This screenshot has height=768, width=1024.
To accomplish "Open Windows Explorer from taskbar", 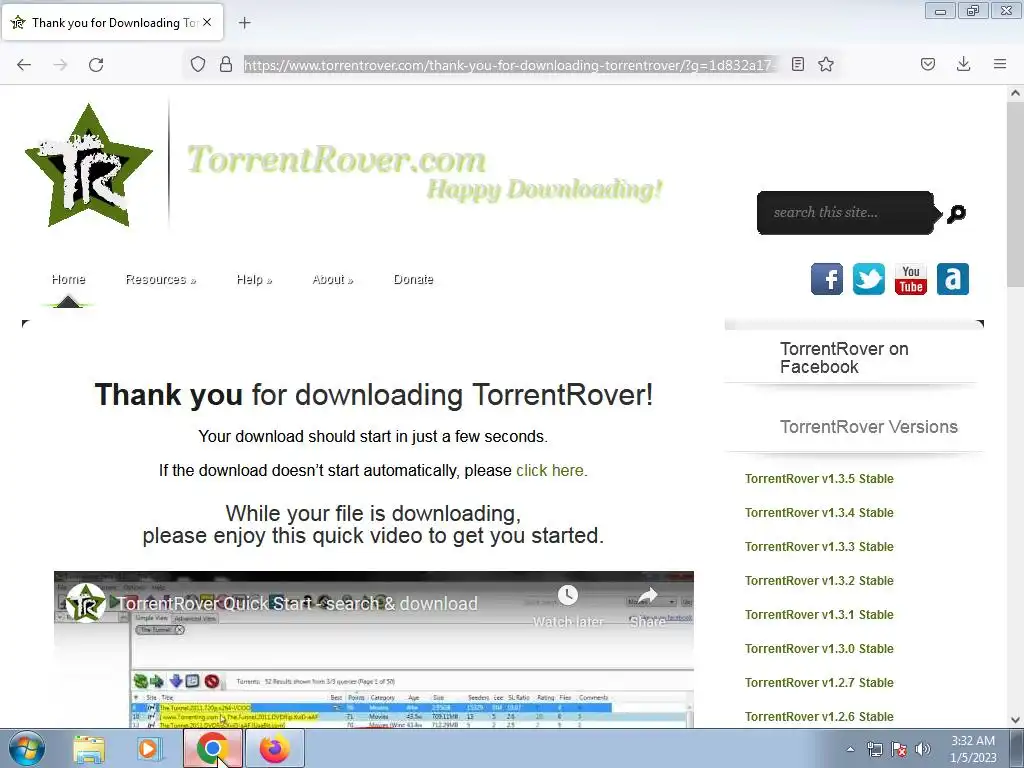I will click(x=89, y=749).
